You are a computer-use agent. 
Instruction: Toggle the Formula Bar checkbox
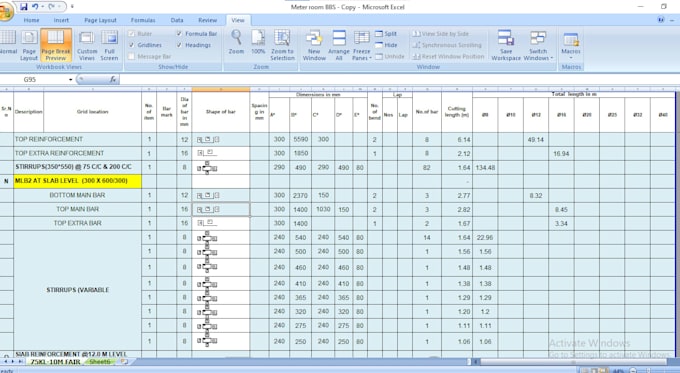pyautogui.click(x=179, y=33)
